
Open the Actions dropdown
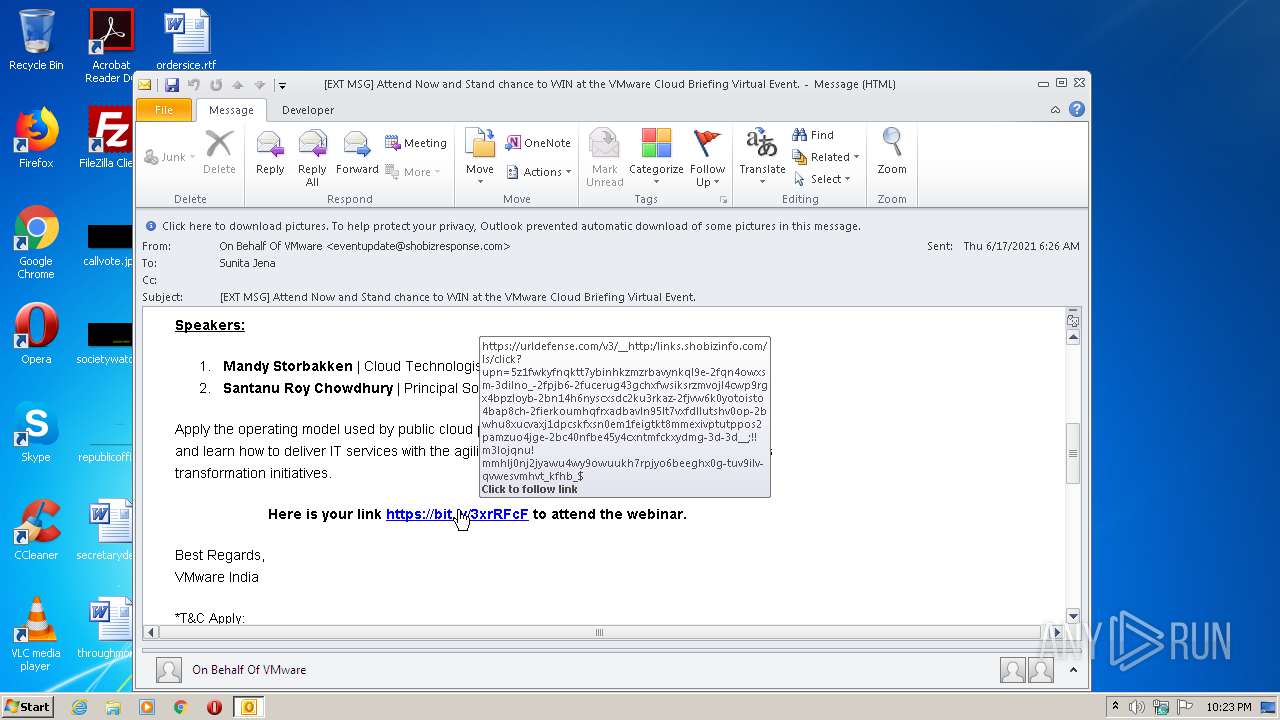click(x=538, y=172)
